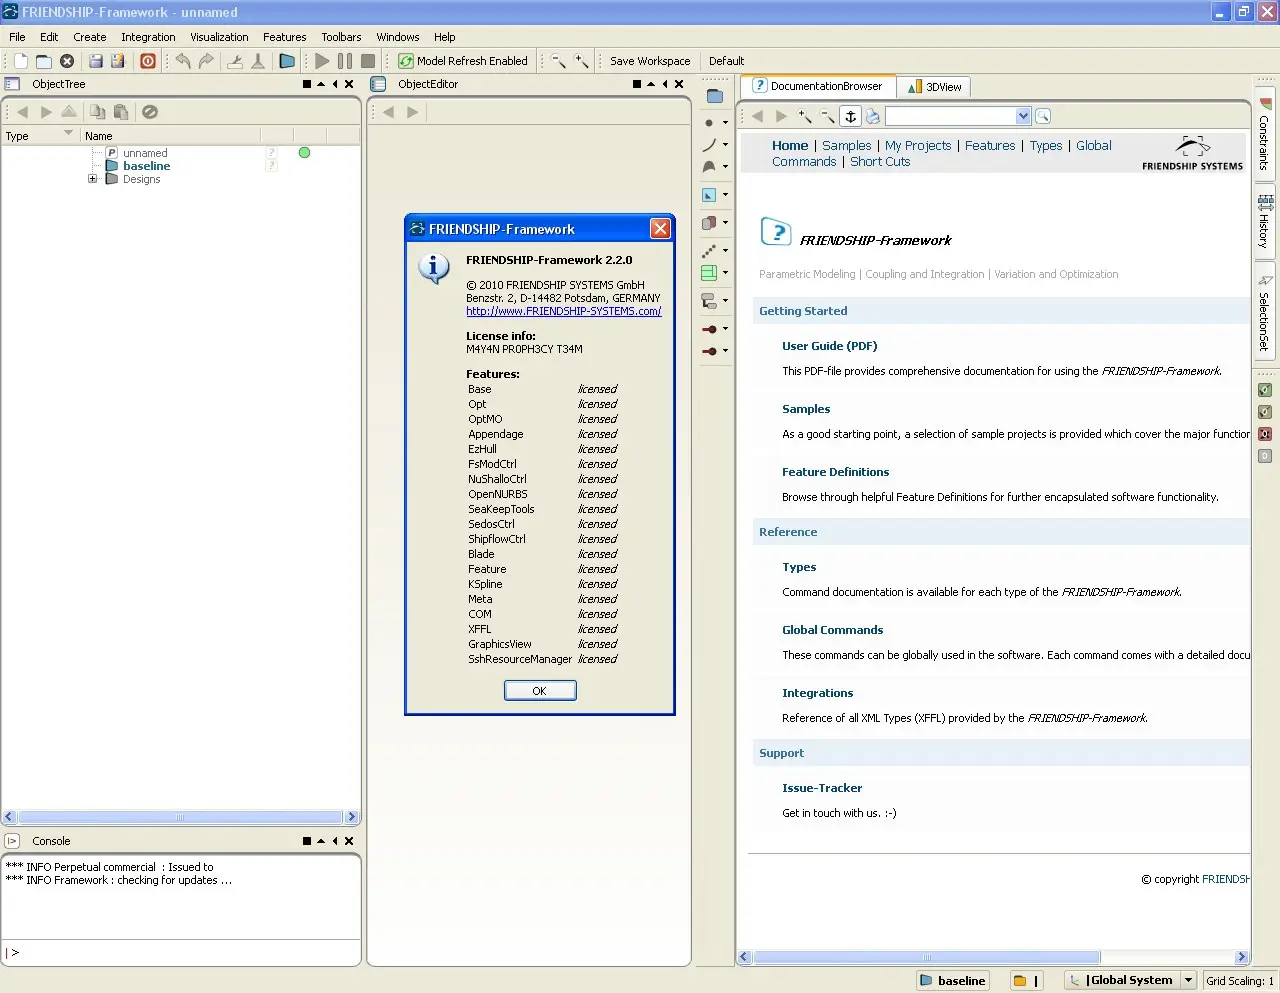
Task: Switch to the 3DView tab
Action: tap(935, 87)
